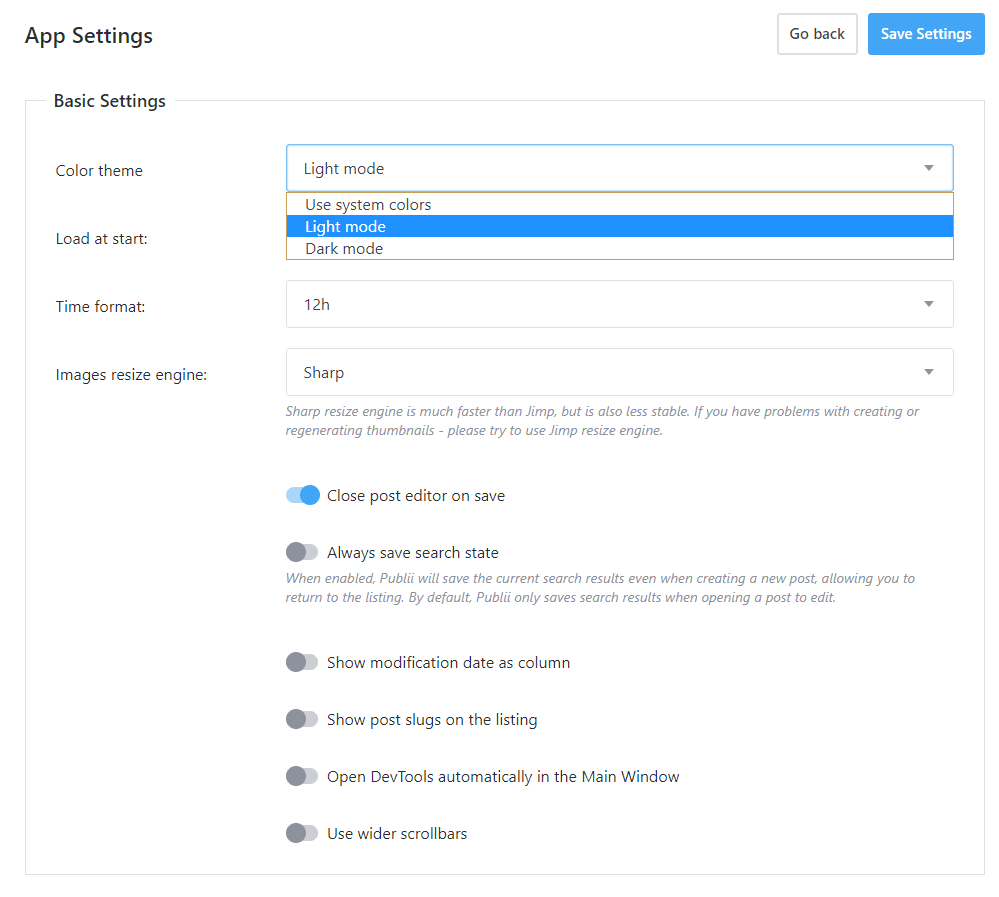The height and width of the screenshot is (897, 999).
Task: Click the Go back button
Action: click(x=817, y=34)
